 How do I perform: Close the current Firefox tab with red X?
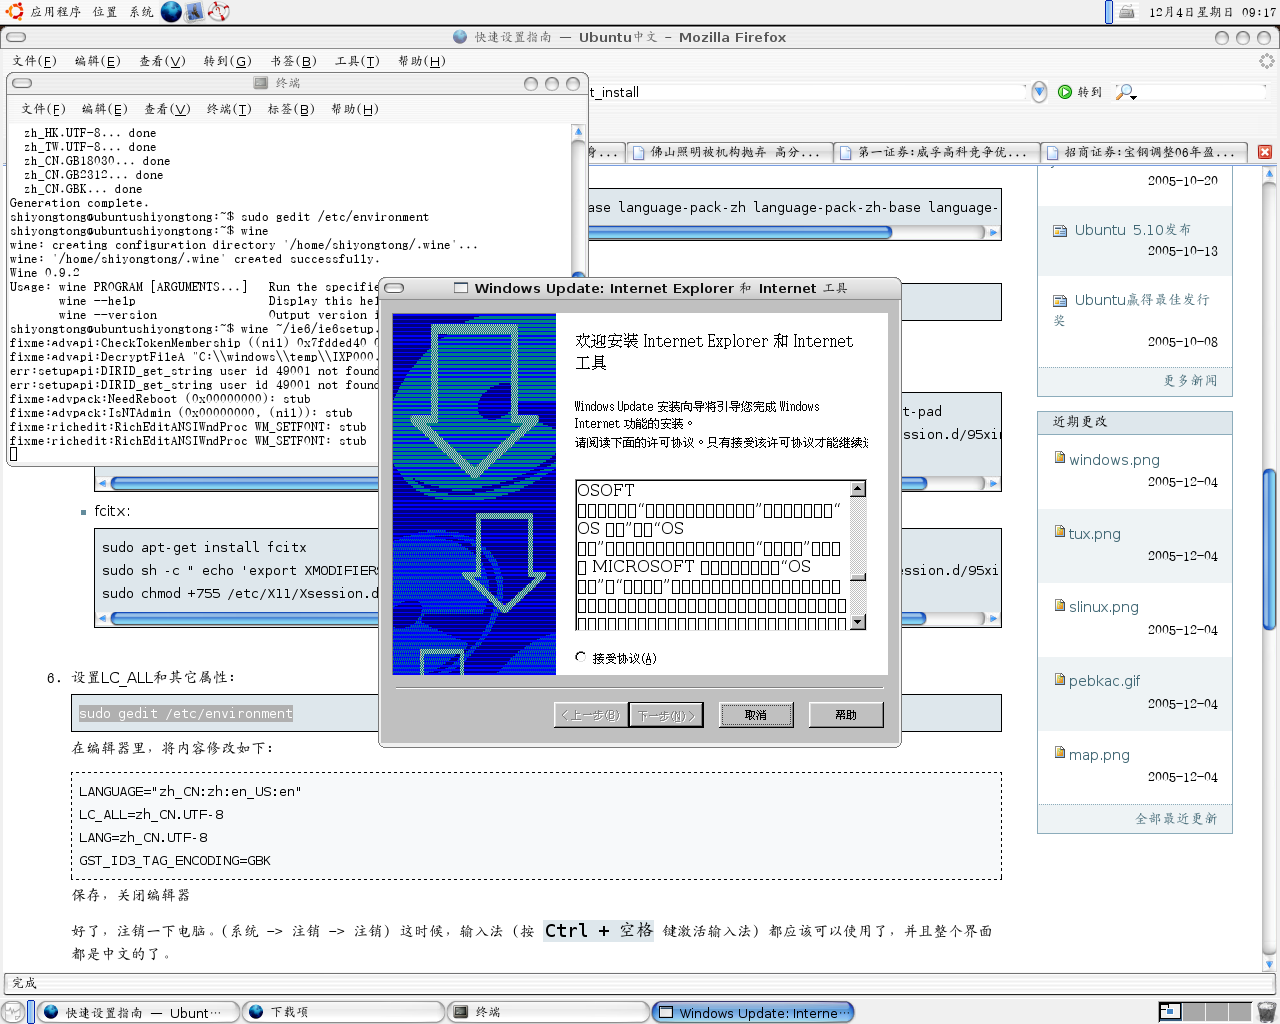tap(1265, 152)
